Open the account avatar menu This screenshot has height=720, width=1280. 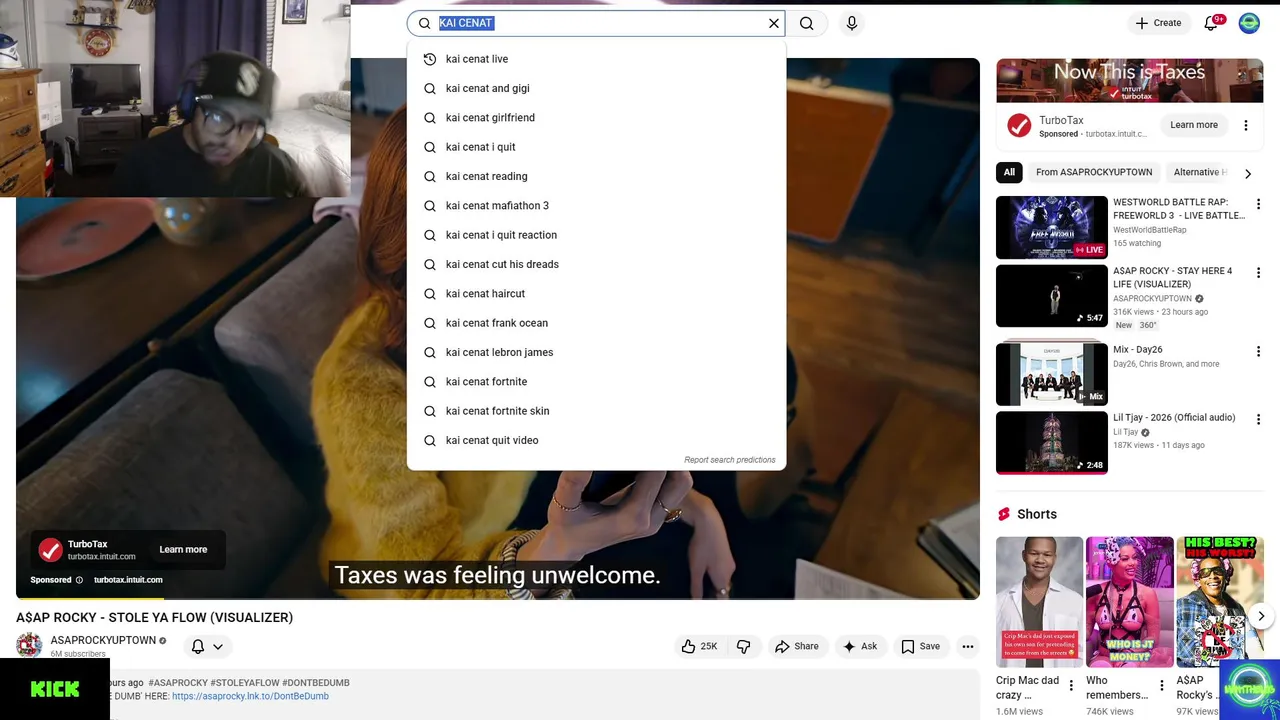coord(1249,23)
